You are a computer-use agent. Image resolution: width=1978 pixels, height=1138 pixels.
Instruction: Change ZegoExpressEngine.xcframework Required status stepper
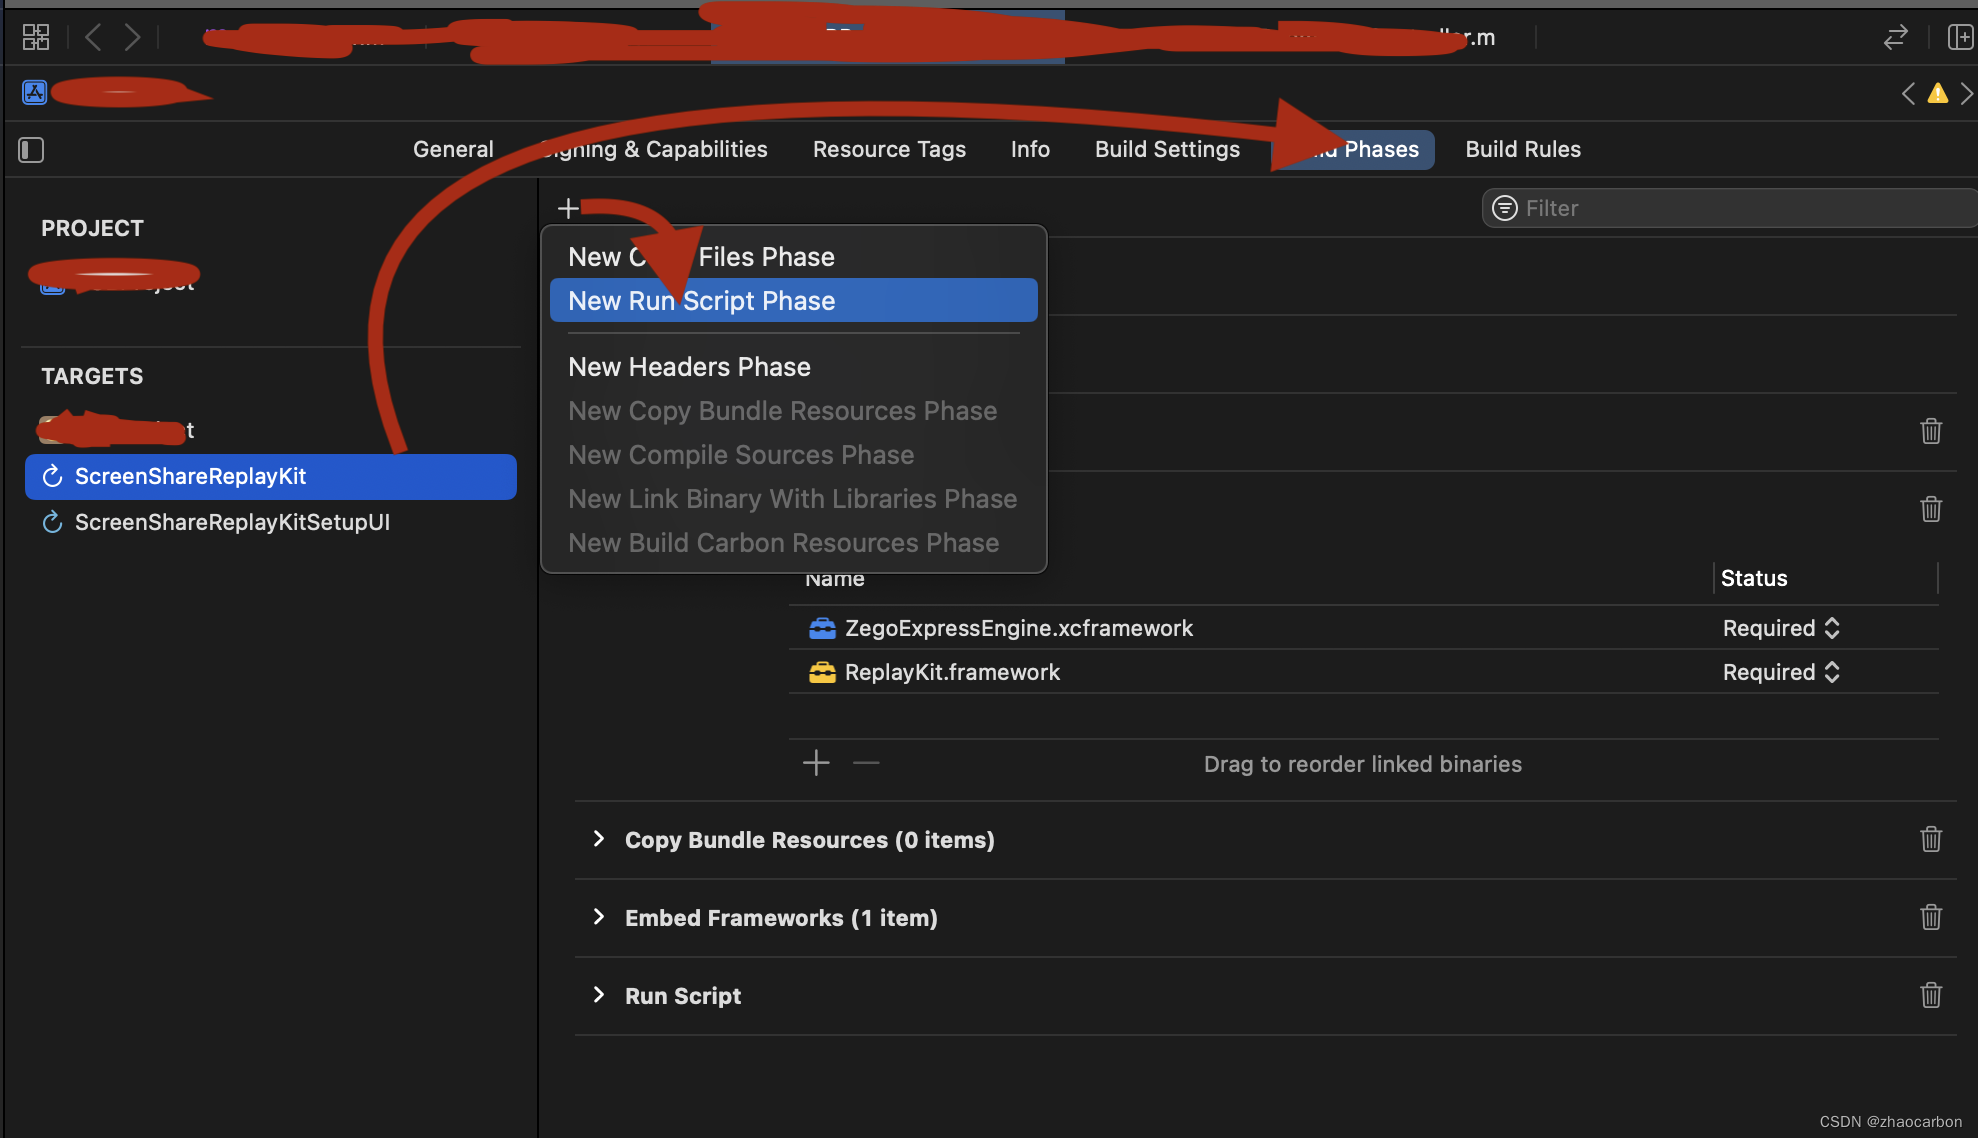[1831, 628]
